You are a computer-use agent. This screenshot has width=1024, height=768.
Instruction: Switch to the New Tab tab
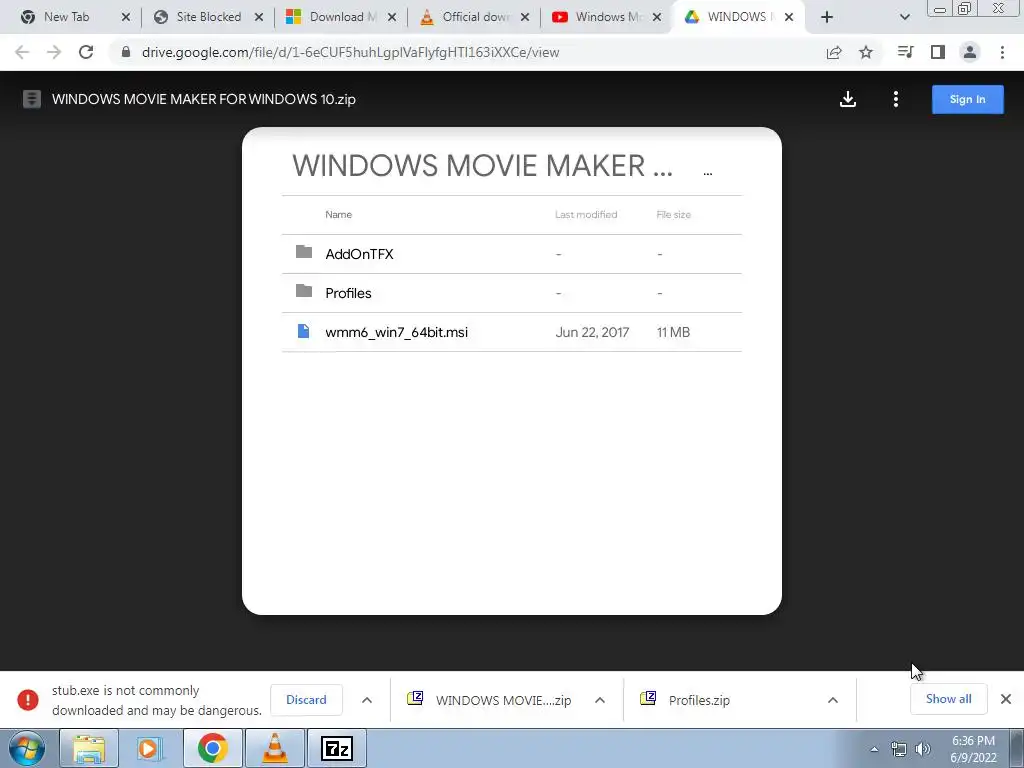pos(67,17)
